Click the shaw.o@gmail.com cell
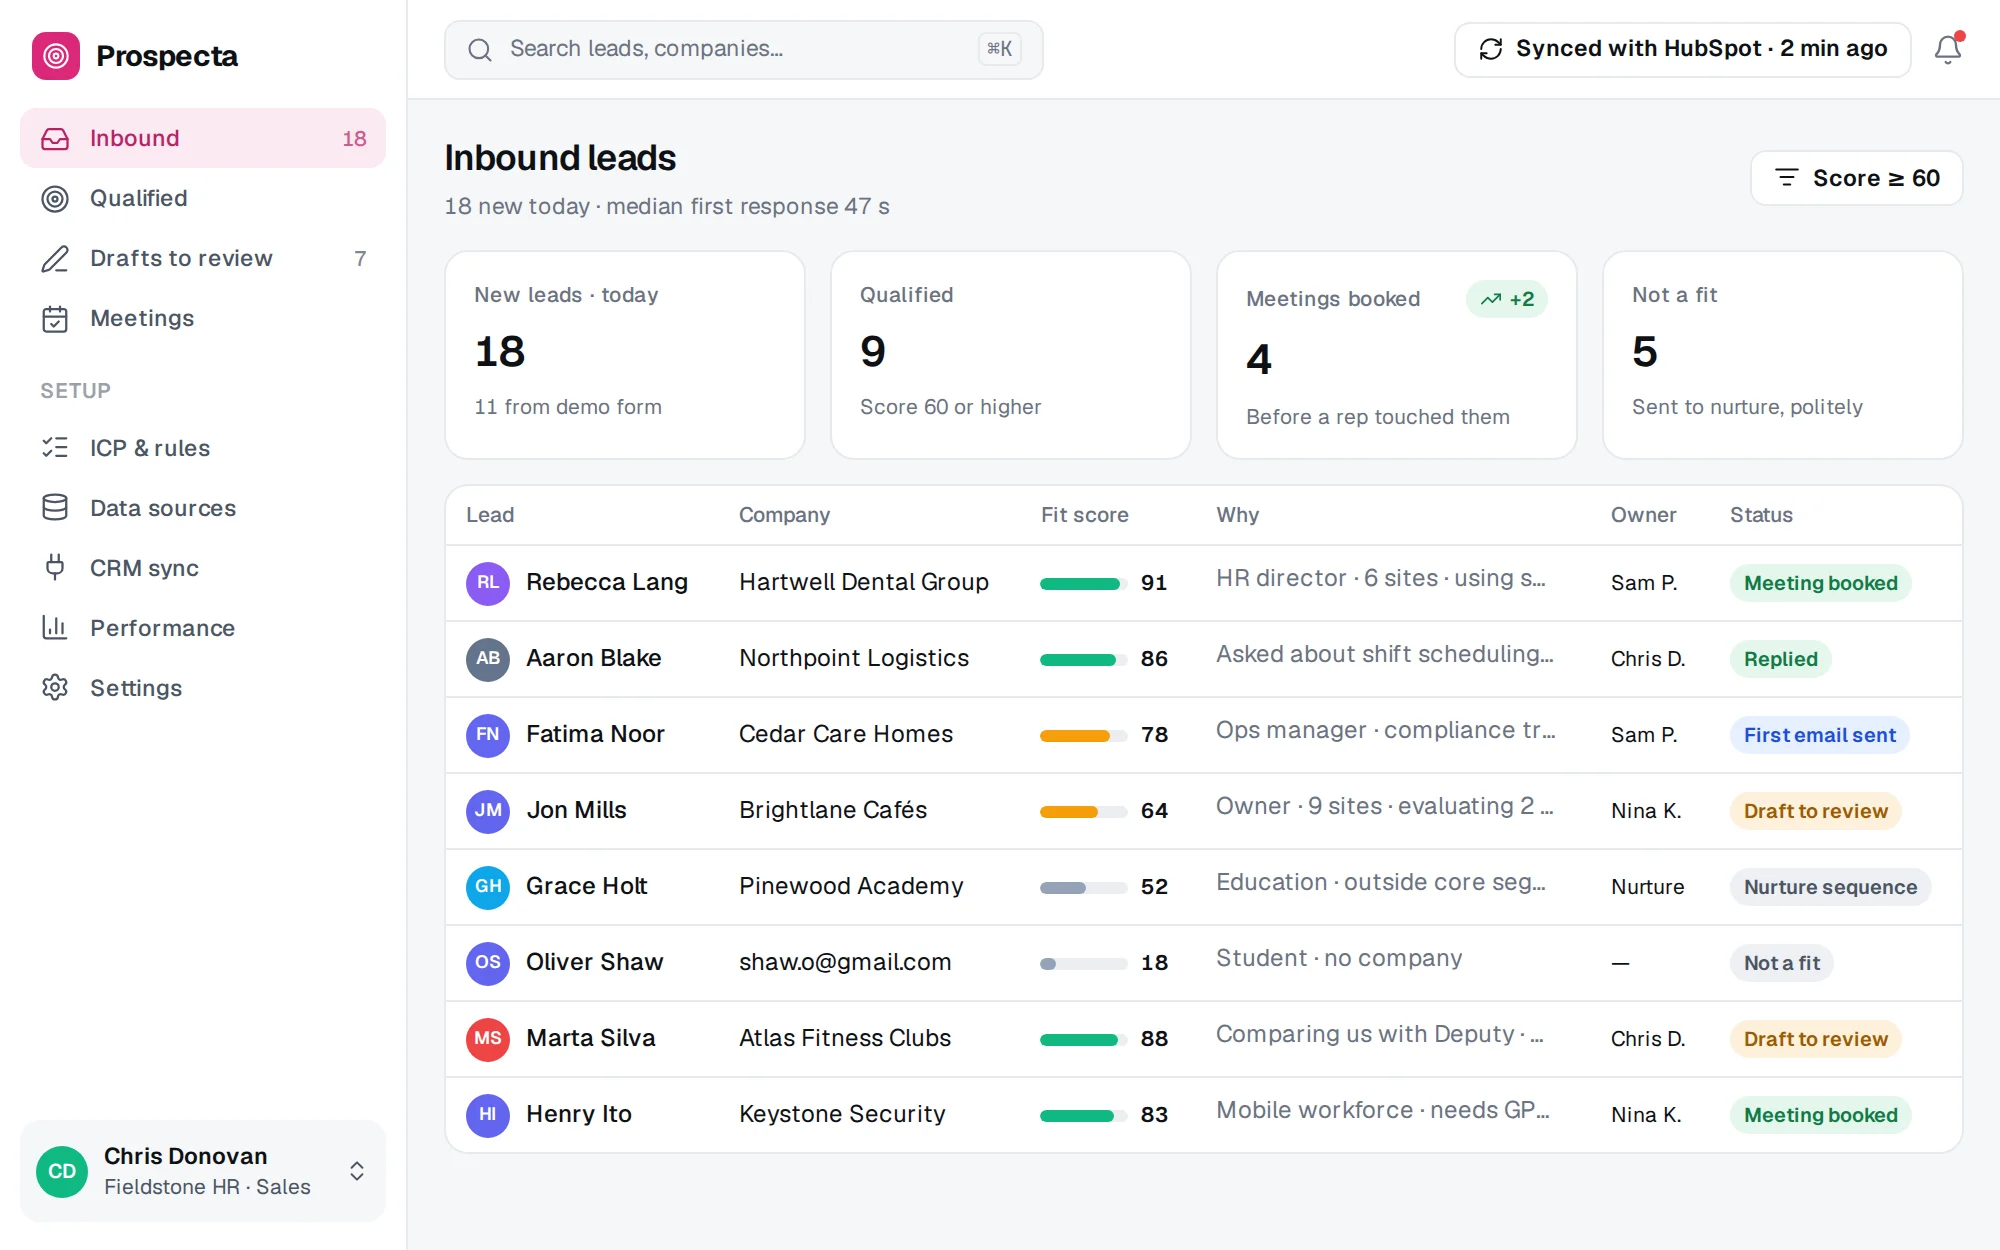Screen dimensions: 2000x1250 (845, 962)
